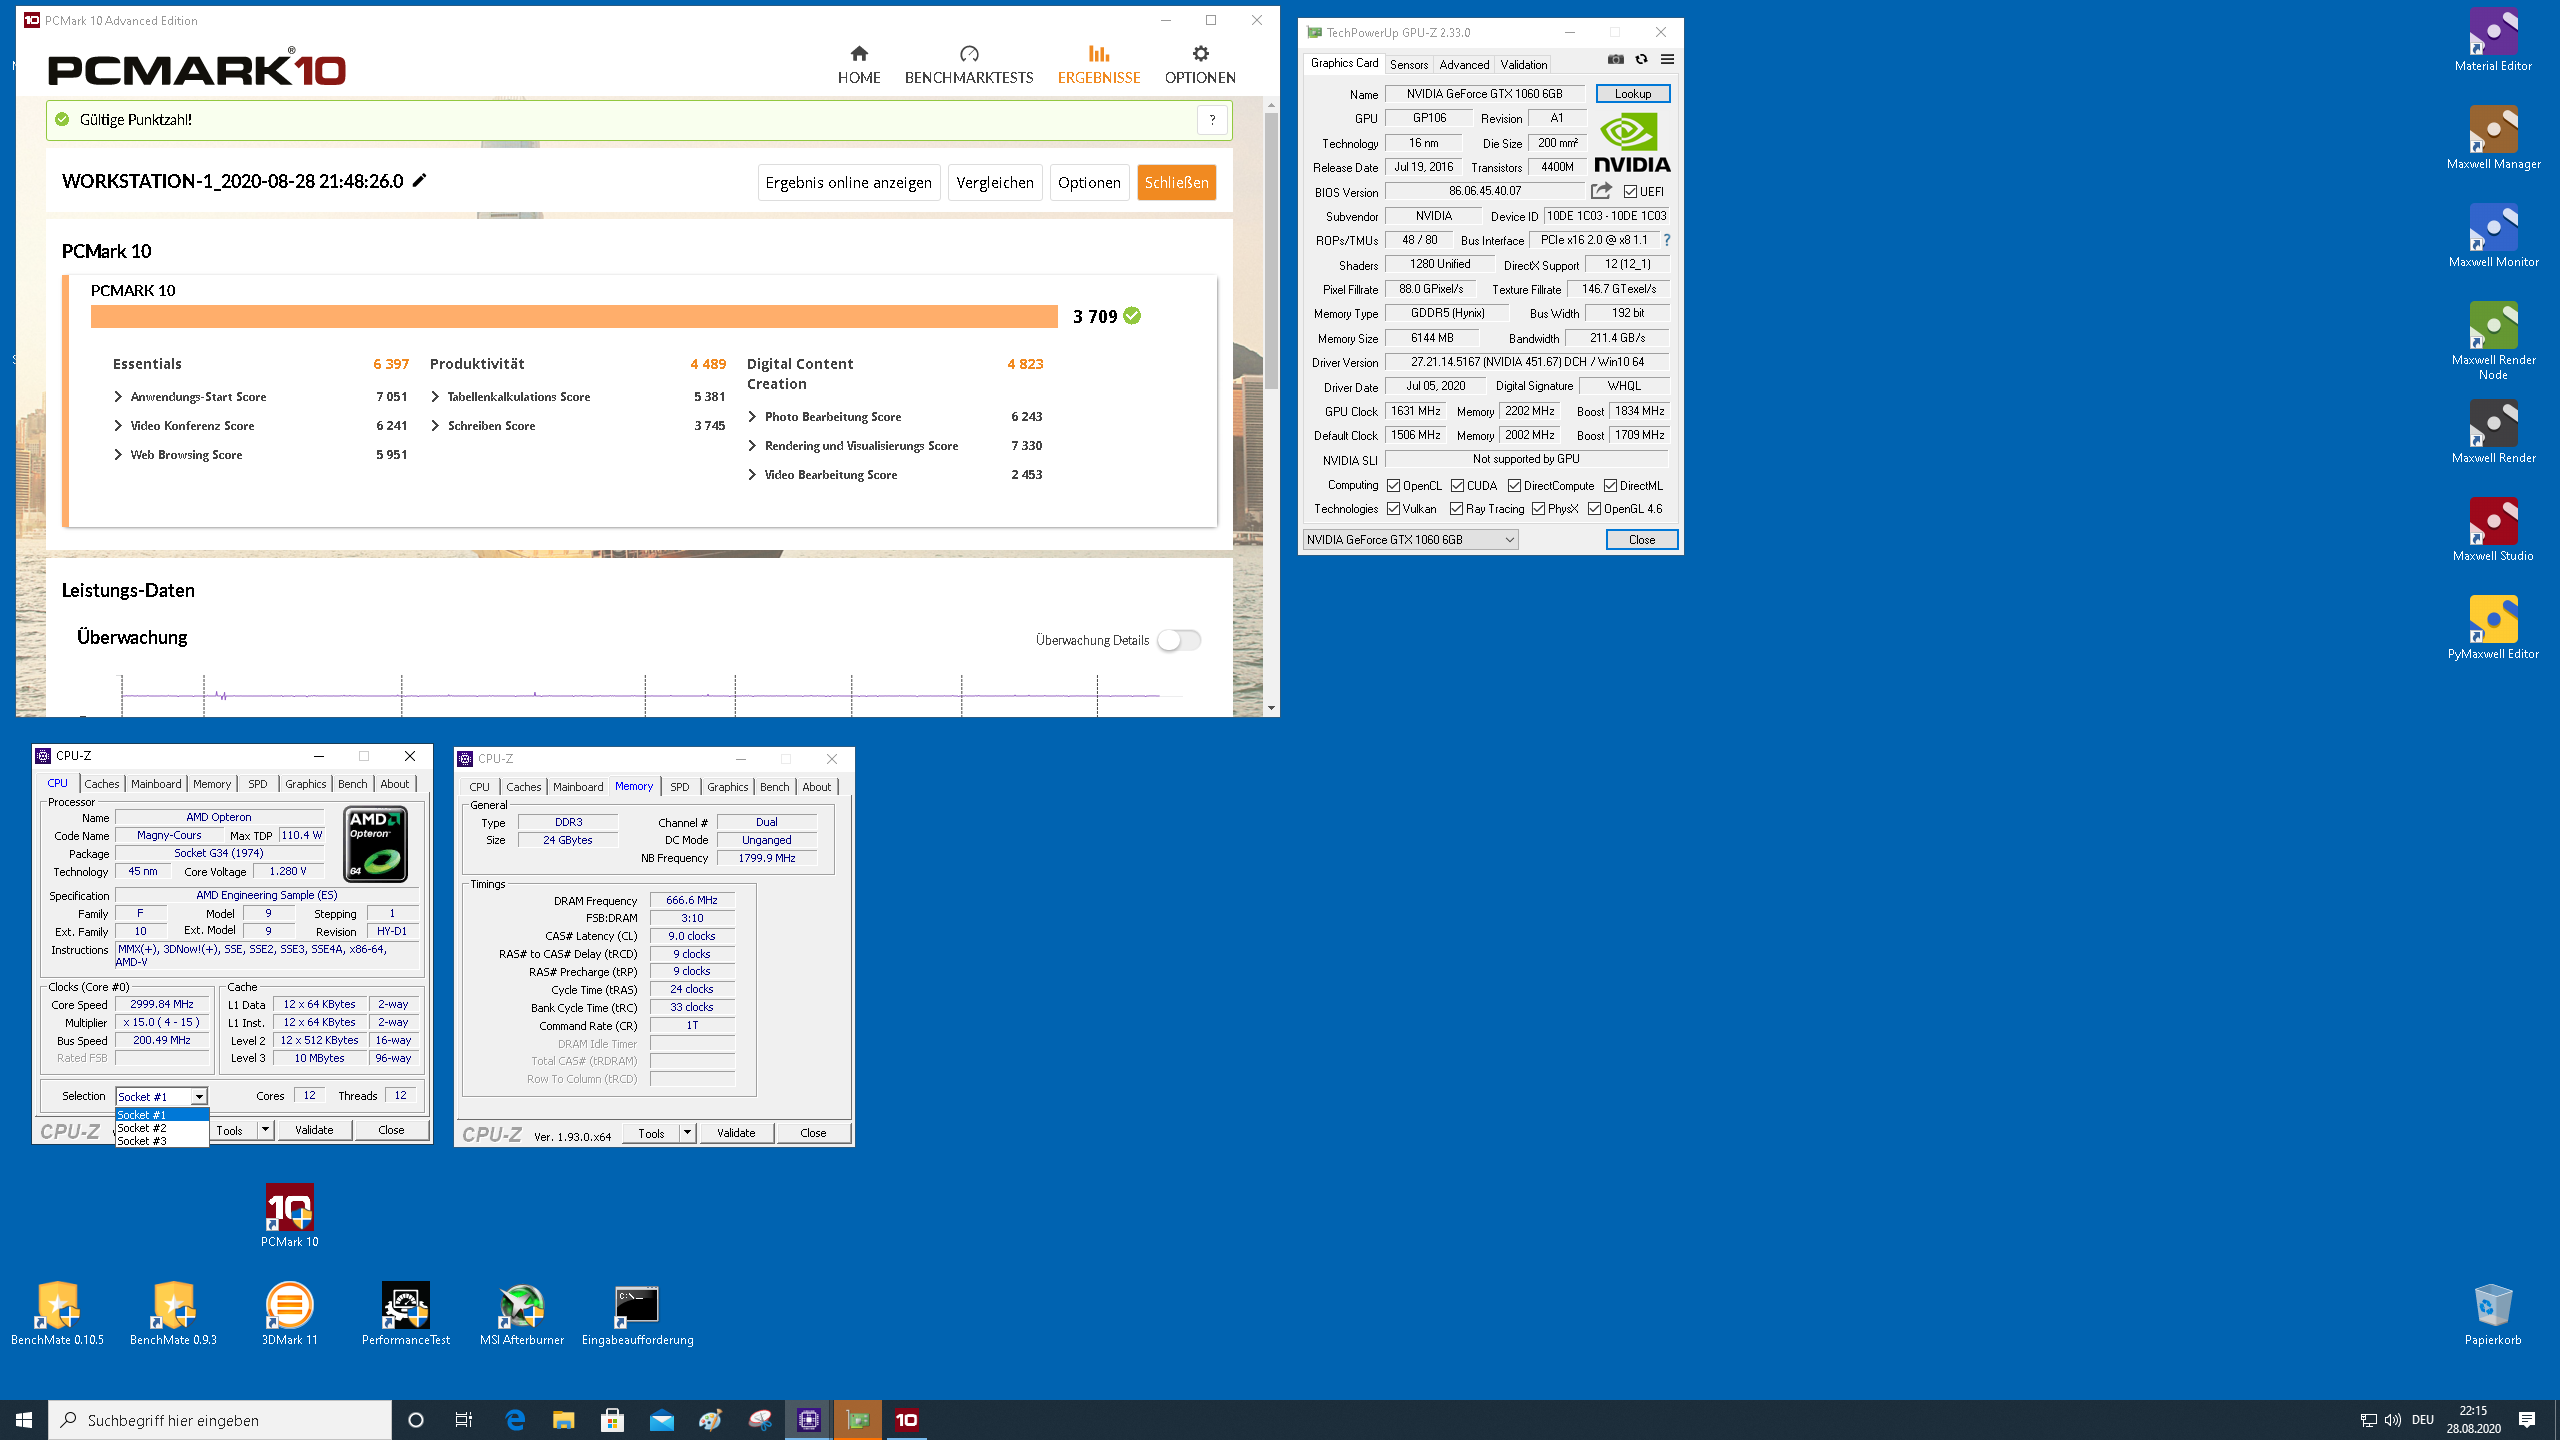
Task: Toggle DirectML checkbox in GPU-Z
Action: coord(1611,486)
